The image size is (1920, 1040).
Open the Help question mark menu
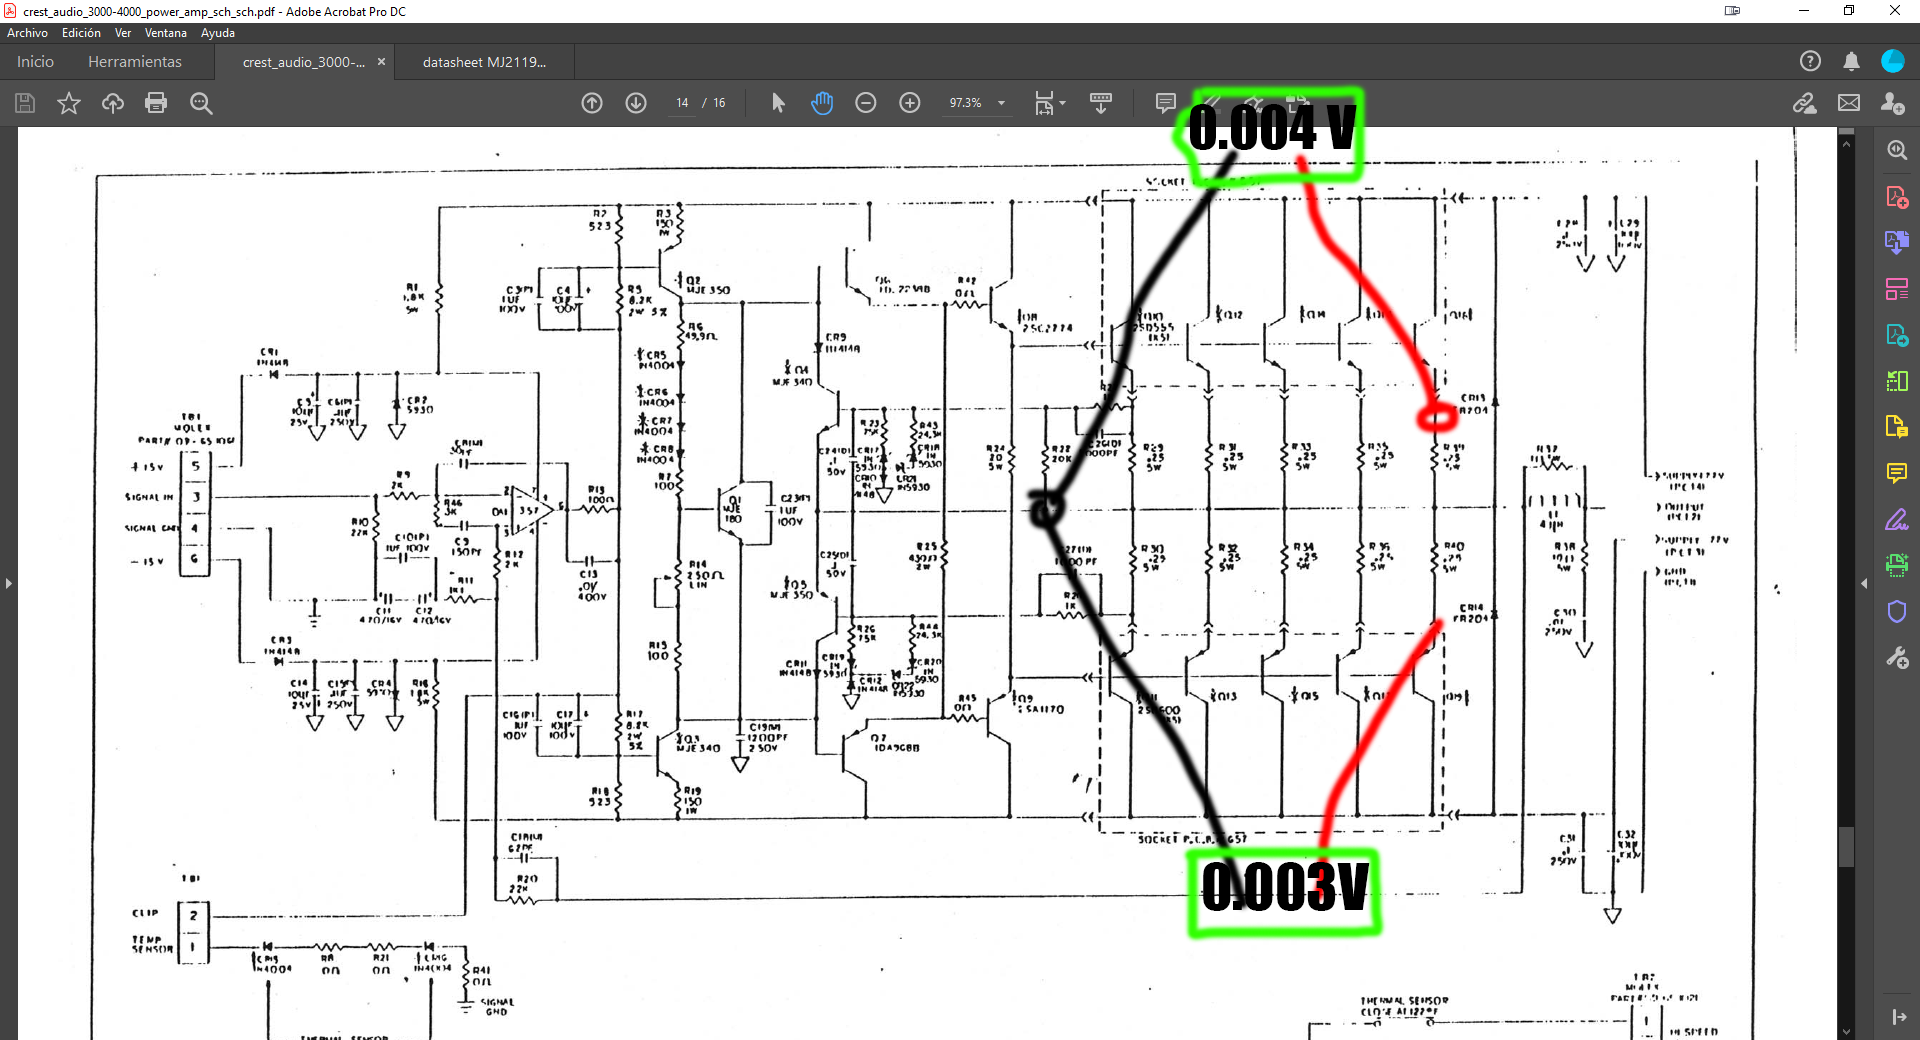point(1810,61)
